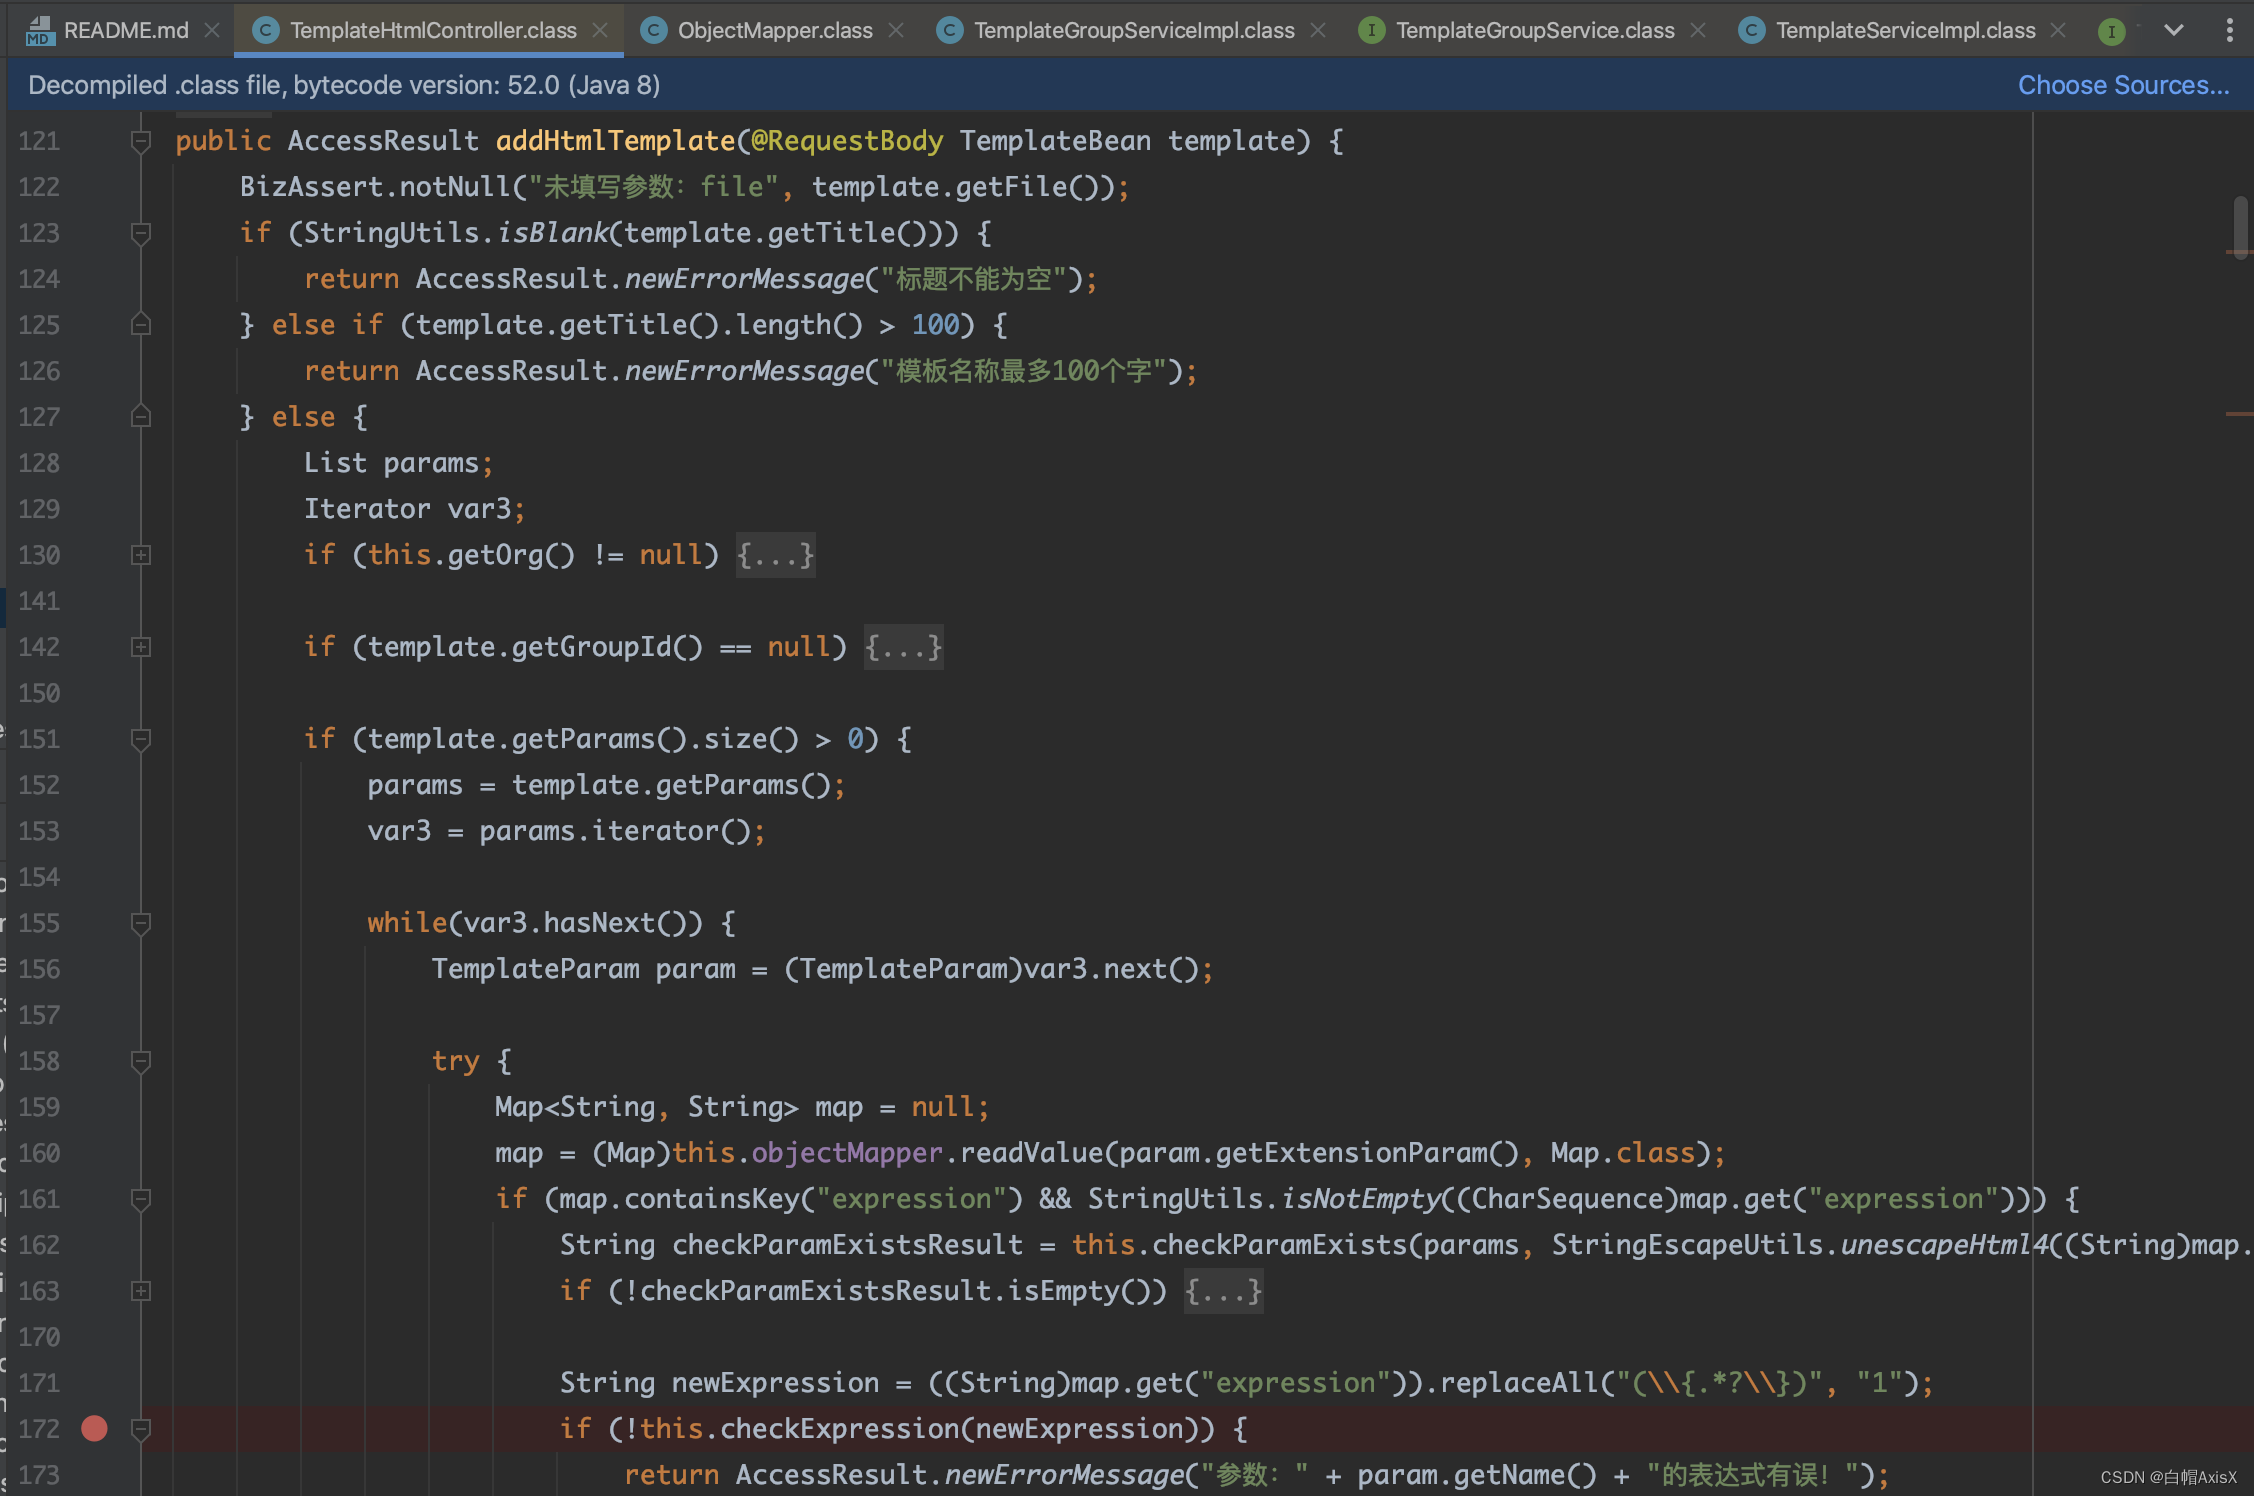The height and width of the screenshot is (1496, 2254).
Task: Collapse the addHtmlTemplate method at line 121
Action: [141, 141]
